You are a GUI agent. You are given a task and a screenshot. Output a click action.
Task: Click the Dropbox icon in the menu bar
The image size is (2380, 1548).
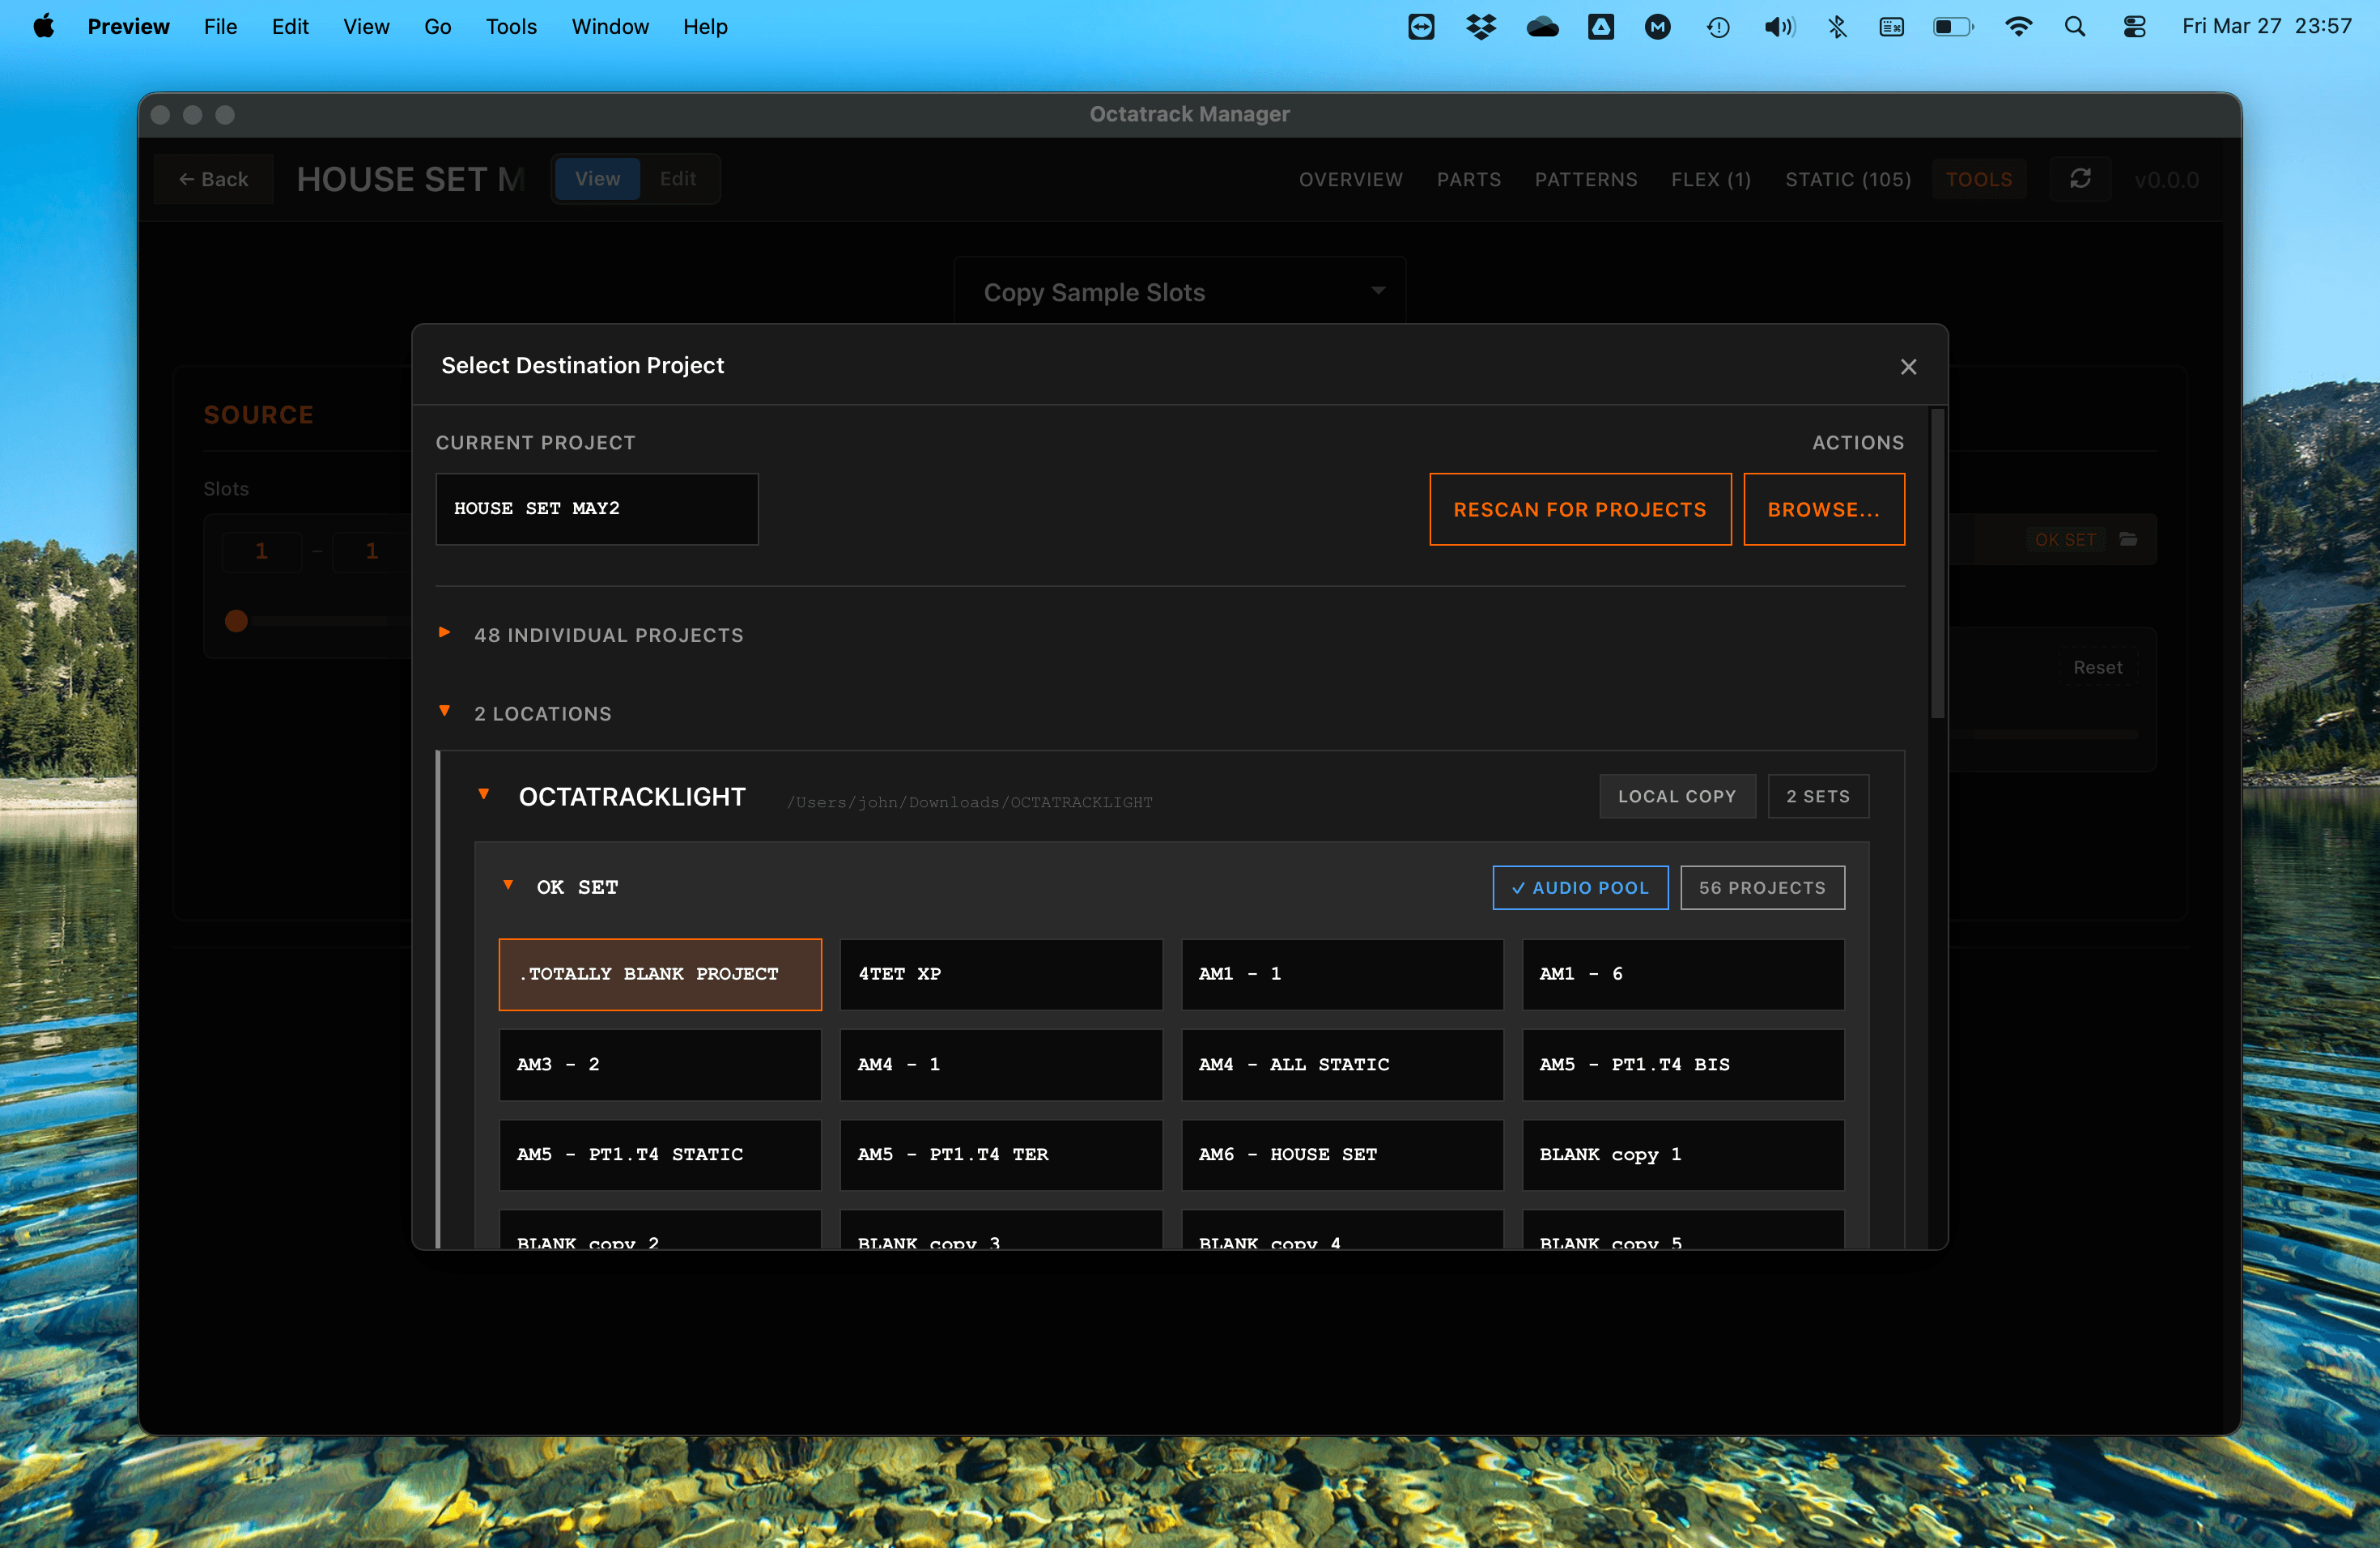(1480, 27)
